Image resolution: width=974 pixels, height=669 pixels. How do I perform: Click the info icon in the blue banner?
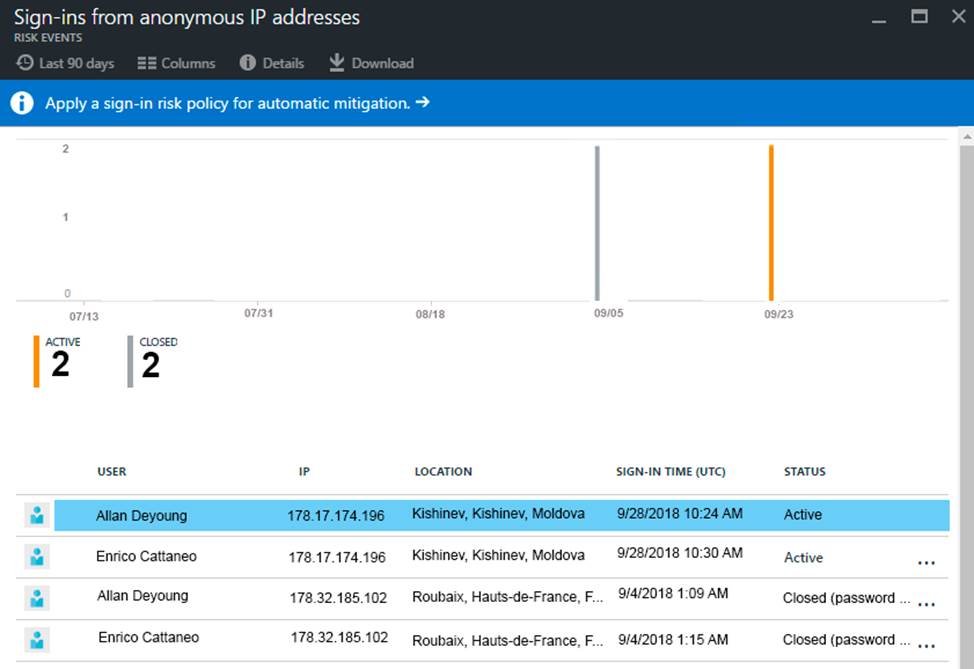(22, 103)
